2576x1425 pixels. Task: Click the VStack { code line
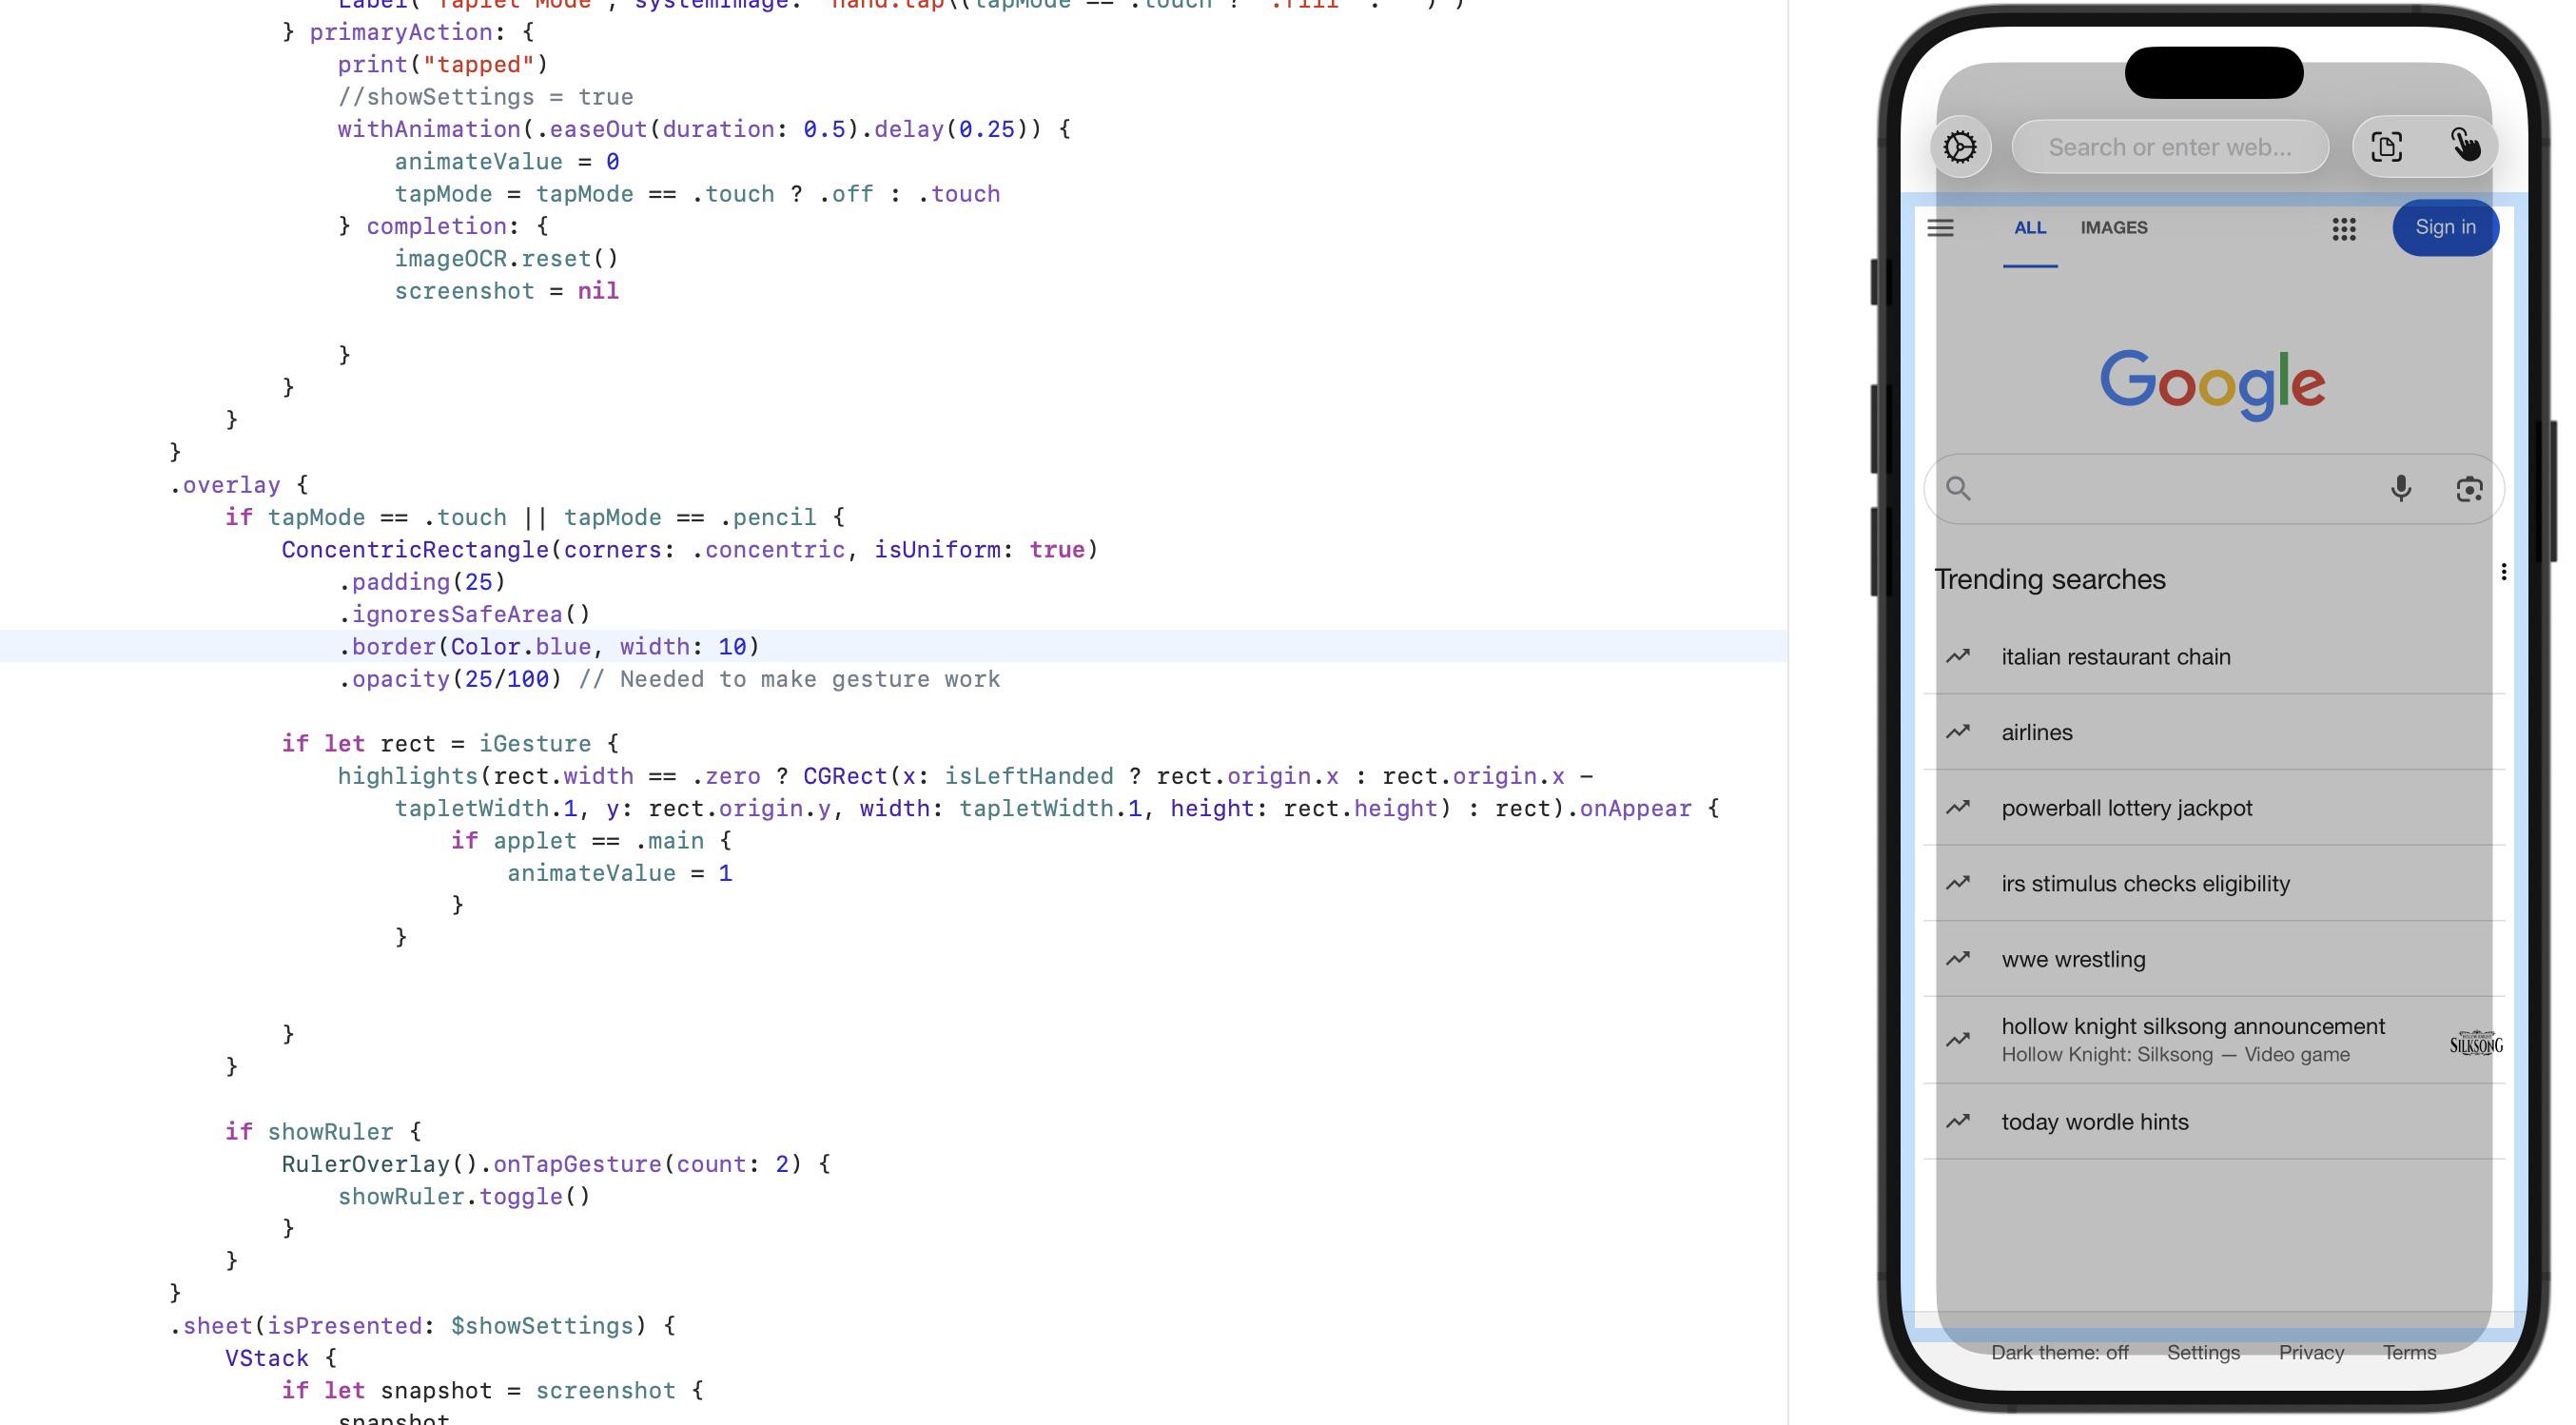tap(281, 1358)
